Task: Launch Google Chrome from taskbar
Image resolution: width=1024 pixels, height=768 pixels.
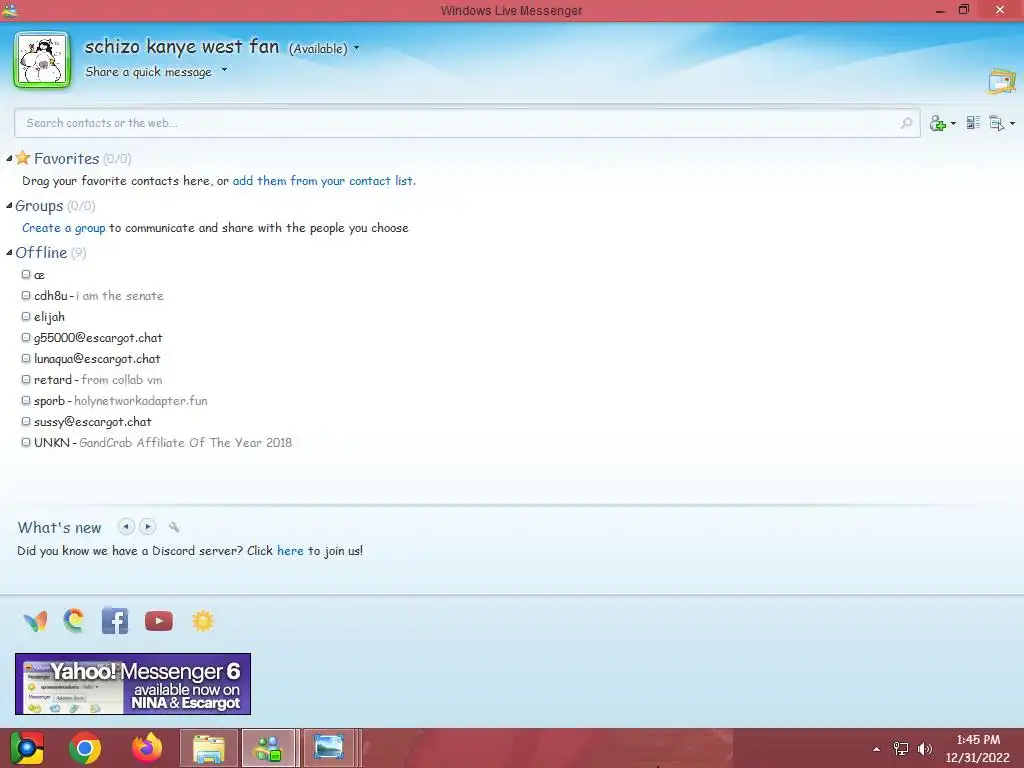Action: click(x=85, y=748)
